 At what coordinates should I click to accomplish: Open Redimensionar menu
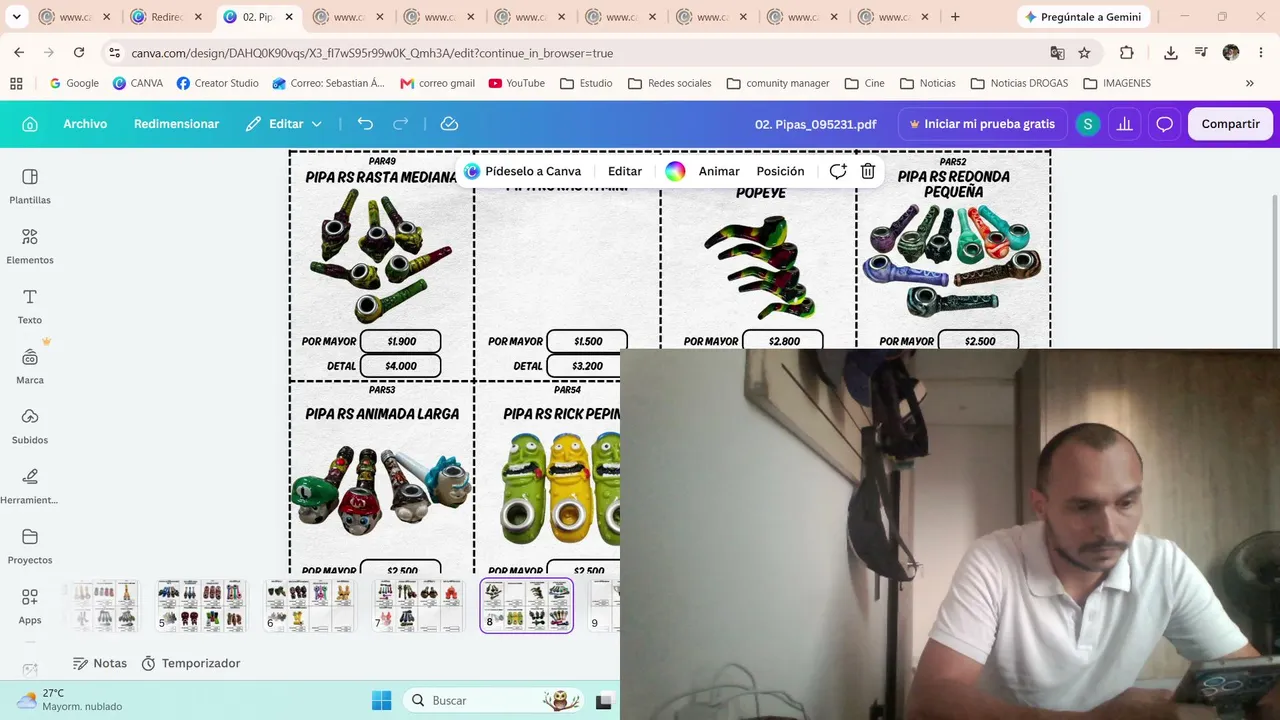[176, 124]
